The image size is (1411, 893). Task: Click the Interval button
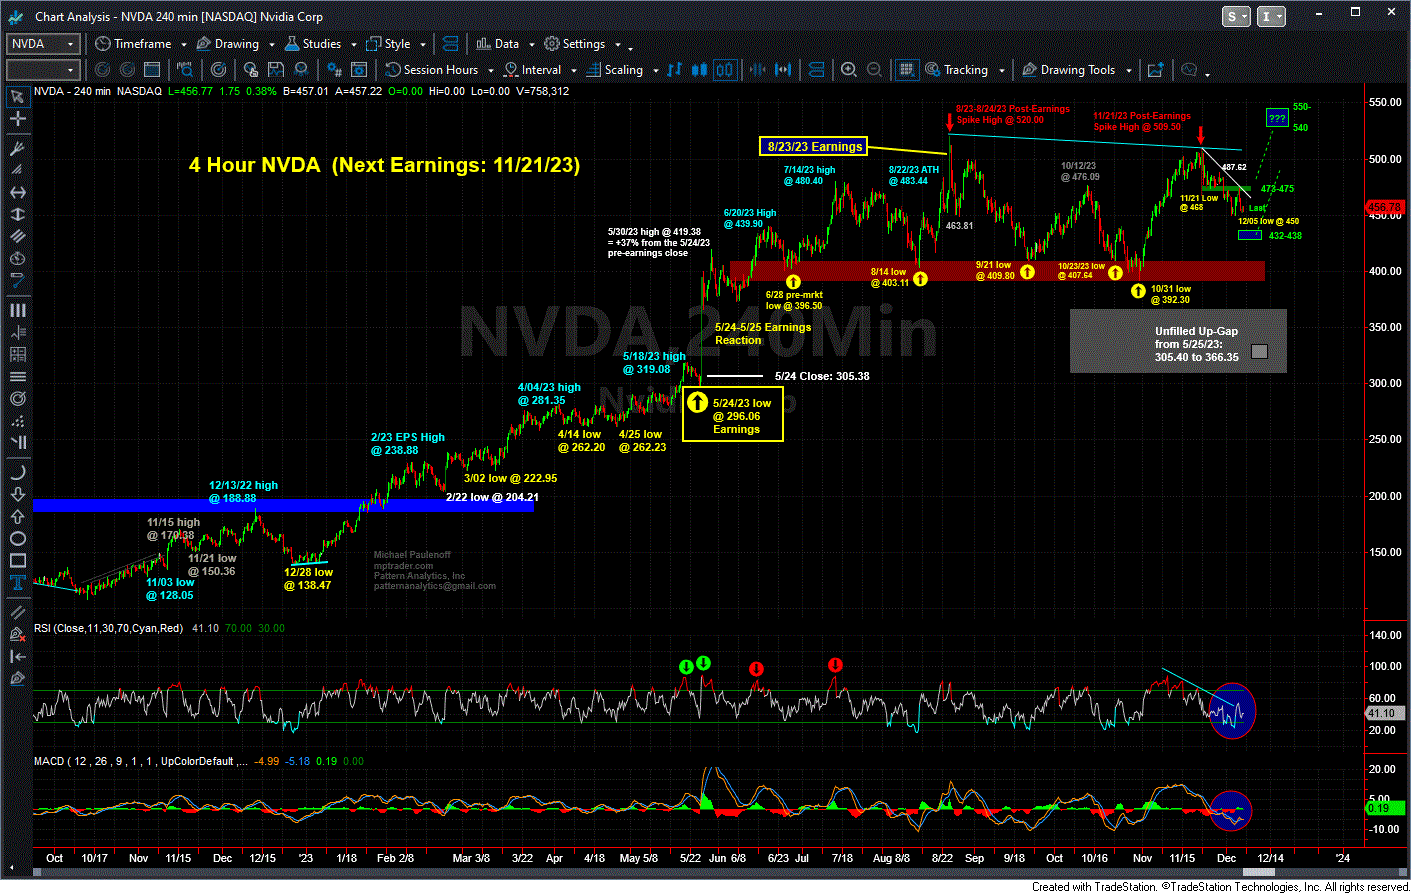pos(533,70)
